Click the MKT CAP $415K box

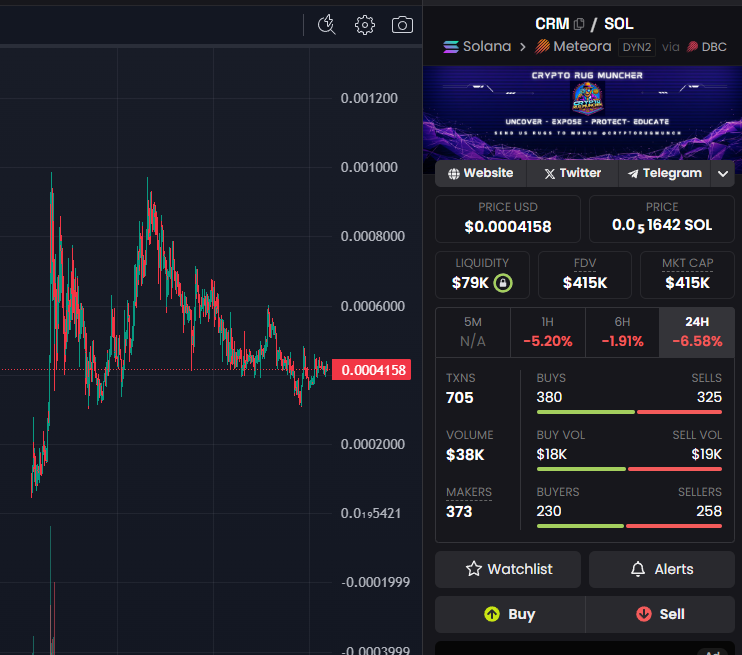point(687,275)
